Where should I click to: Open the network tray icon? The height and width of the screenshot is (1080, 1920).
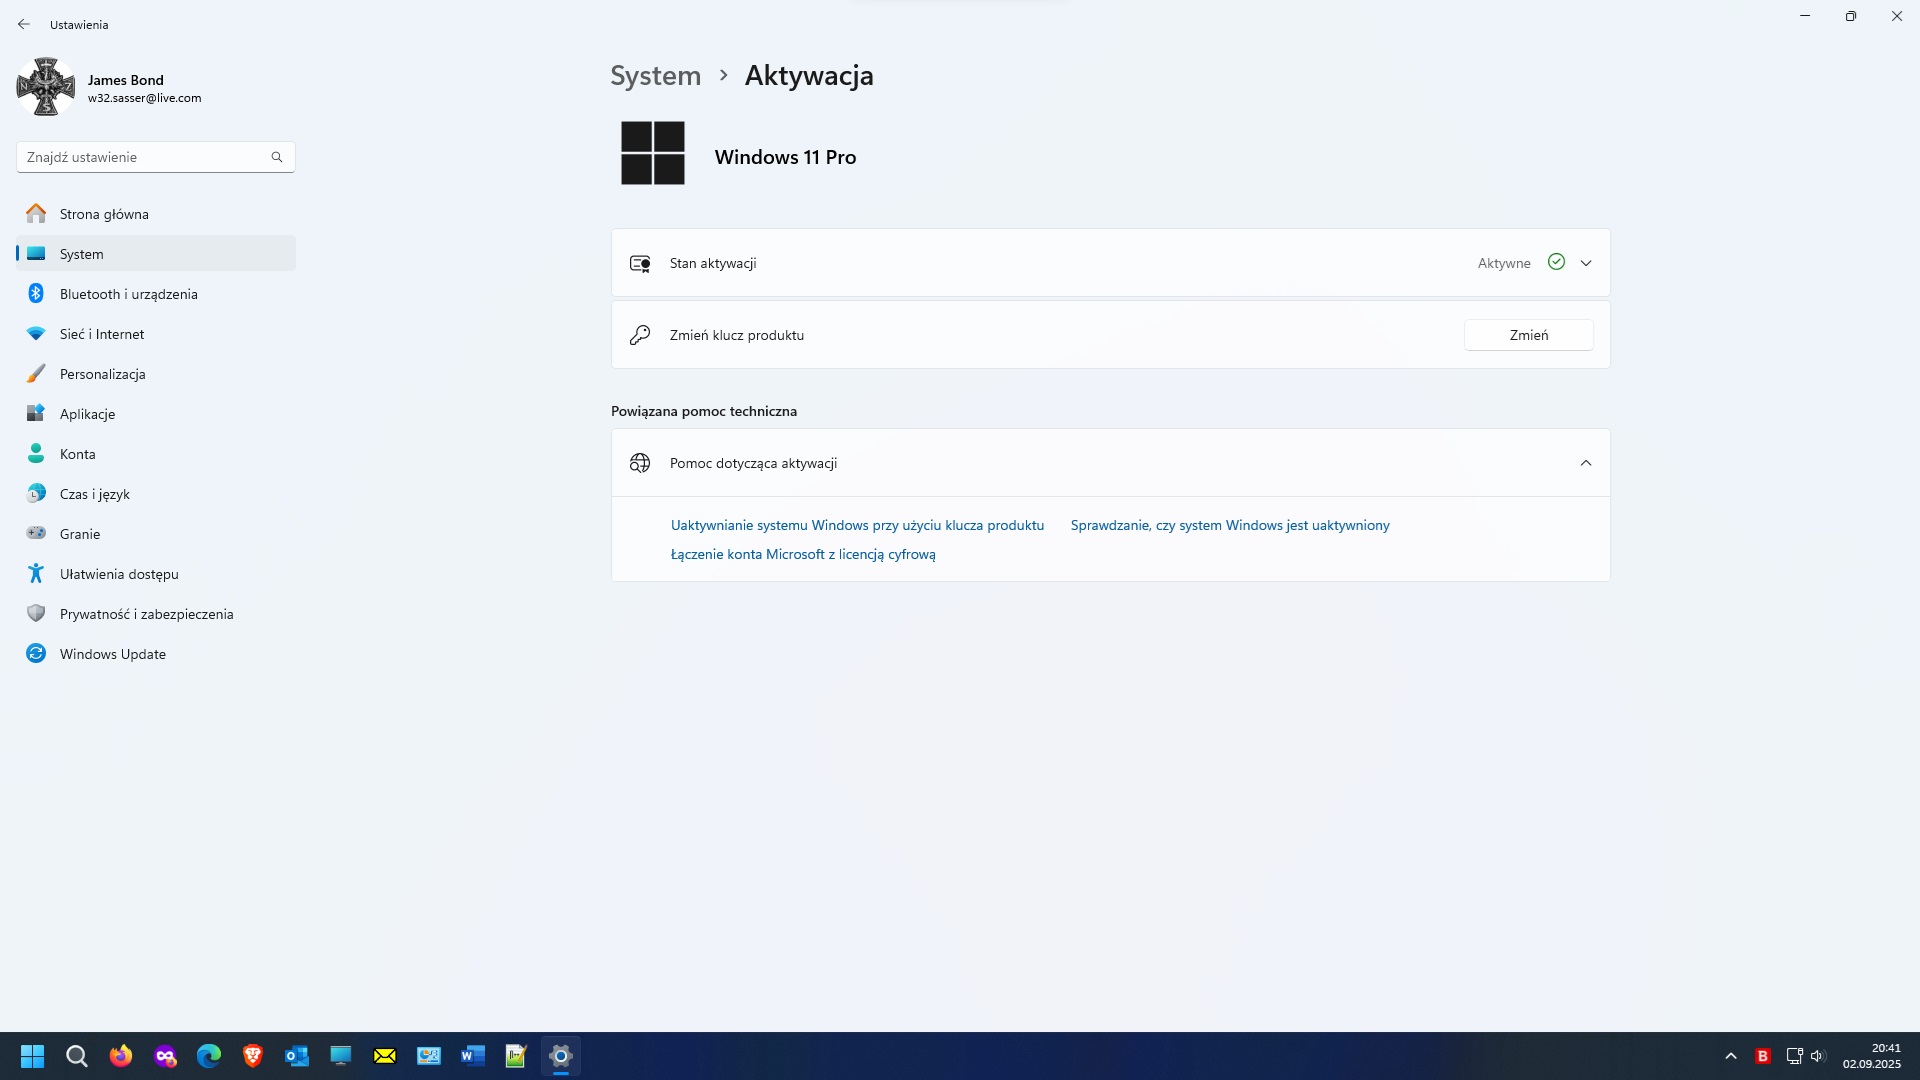pyautogui.click(x=1794, y=1056)
